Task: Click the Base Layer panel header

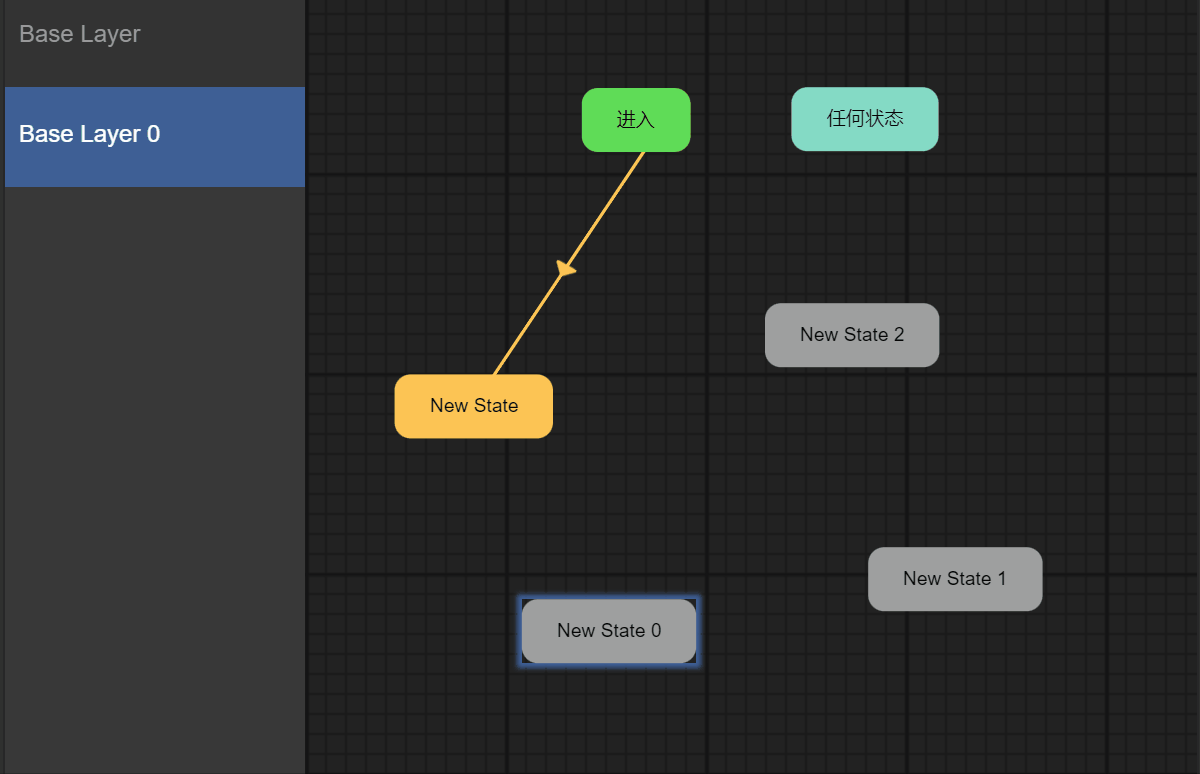Action: coord(155,35)
